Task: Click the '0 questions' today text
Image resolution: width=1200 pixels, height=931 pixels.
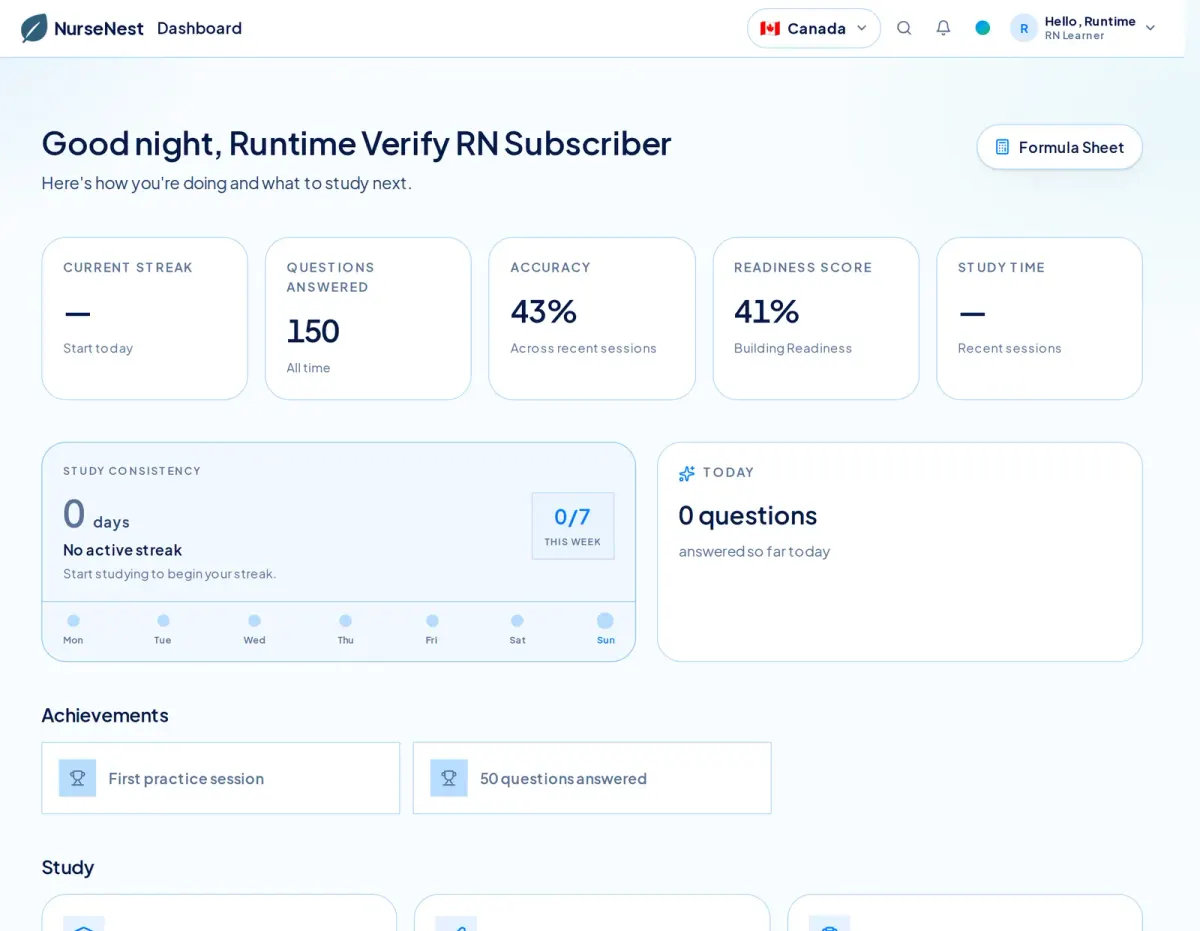Action: [x=748, y=515]
